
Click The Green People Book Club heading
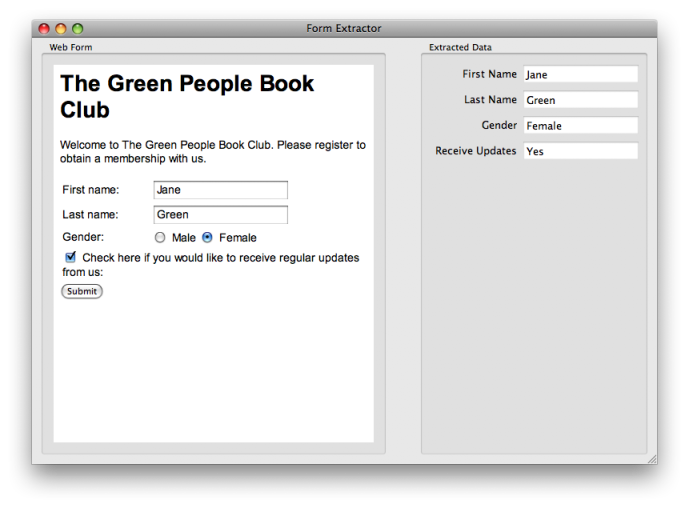pos(187,96)
